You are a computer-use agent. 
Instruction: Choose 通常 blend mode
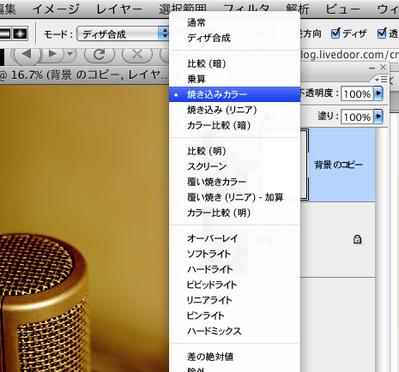pyautogui.click(x=235, y=23)
